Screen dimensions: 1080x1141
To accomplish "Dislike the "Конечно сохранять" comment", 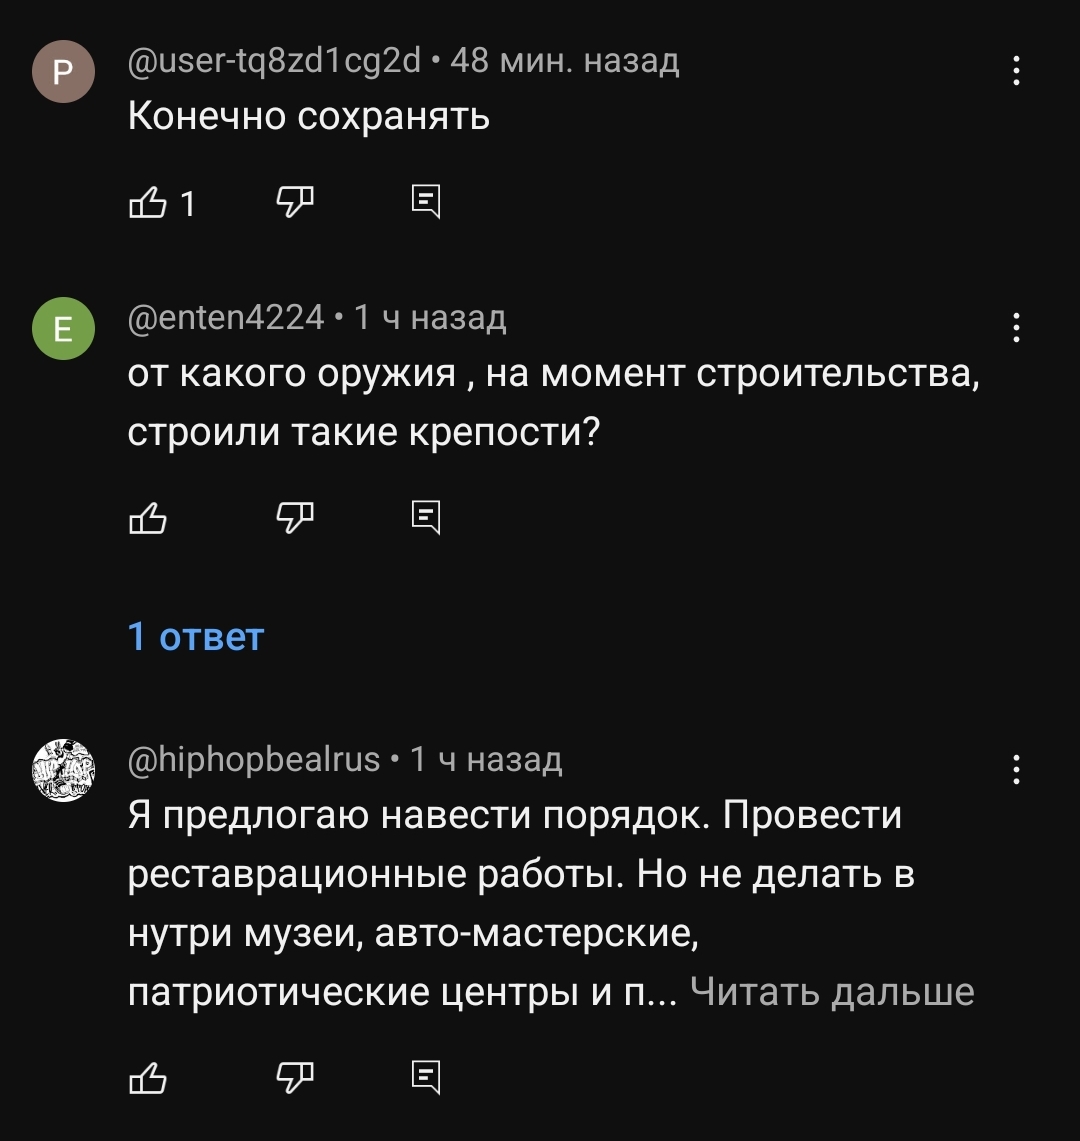I will pos(293,203).
